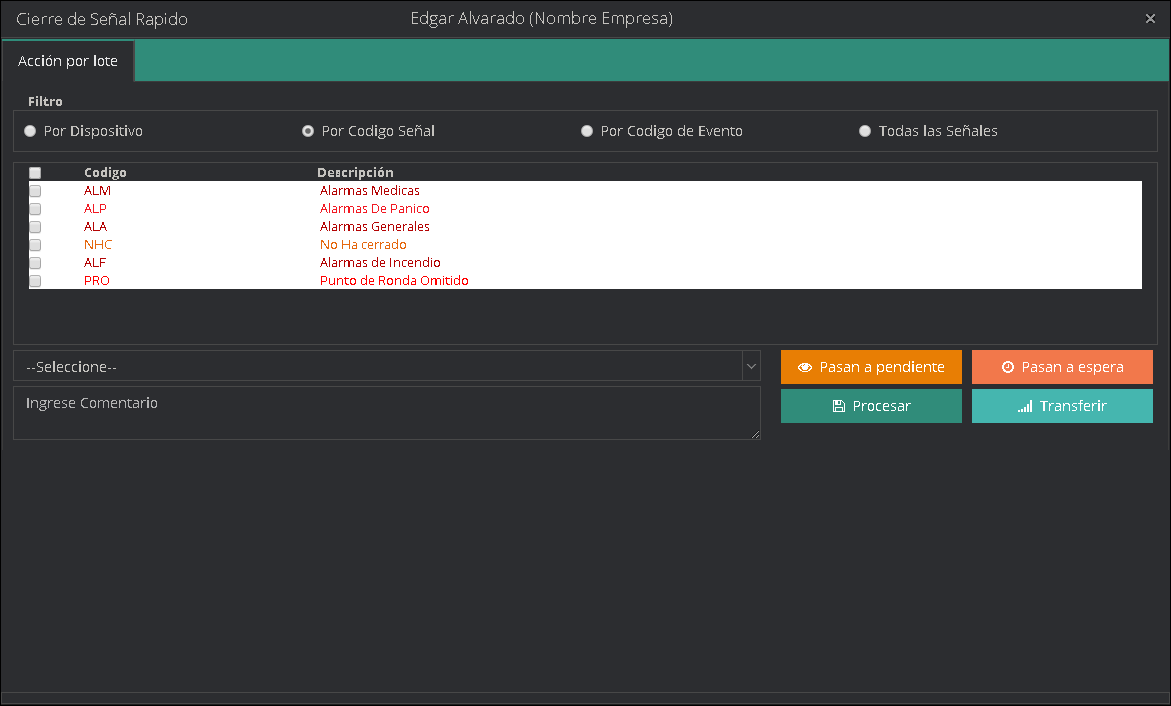The image size is (1171, 706).
Task: Choose the Por Codigo de Evento filter
Action: pos(587,131)
